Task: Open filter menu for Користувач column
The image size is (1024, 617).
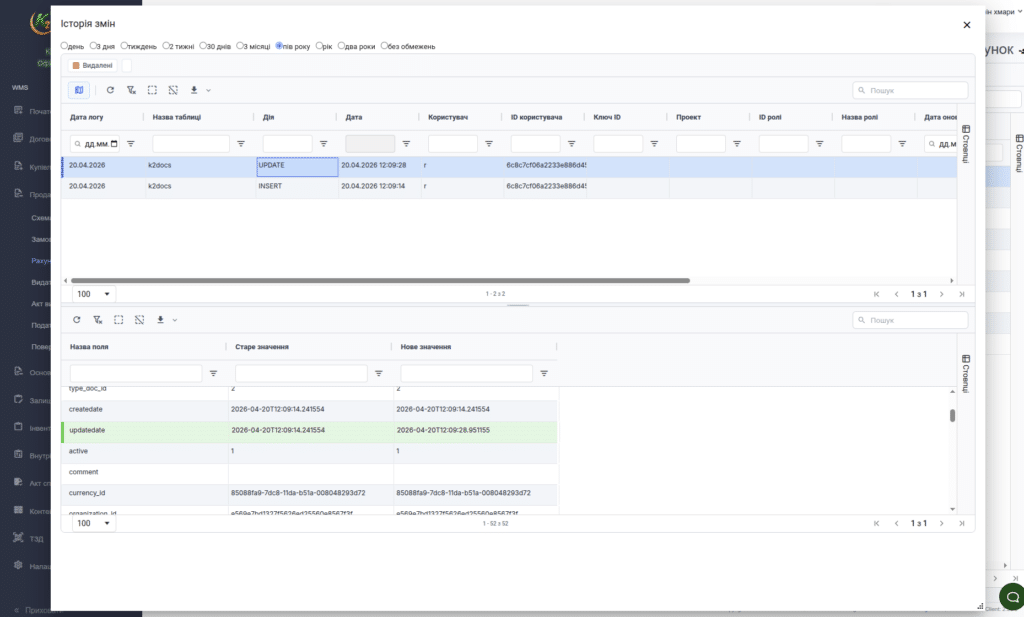Action: pos(488,144)
